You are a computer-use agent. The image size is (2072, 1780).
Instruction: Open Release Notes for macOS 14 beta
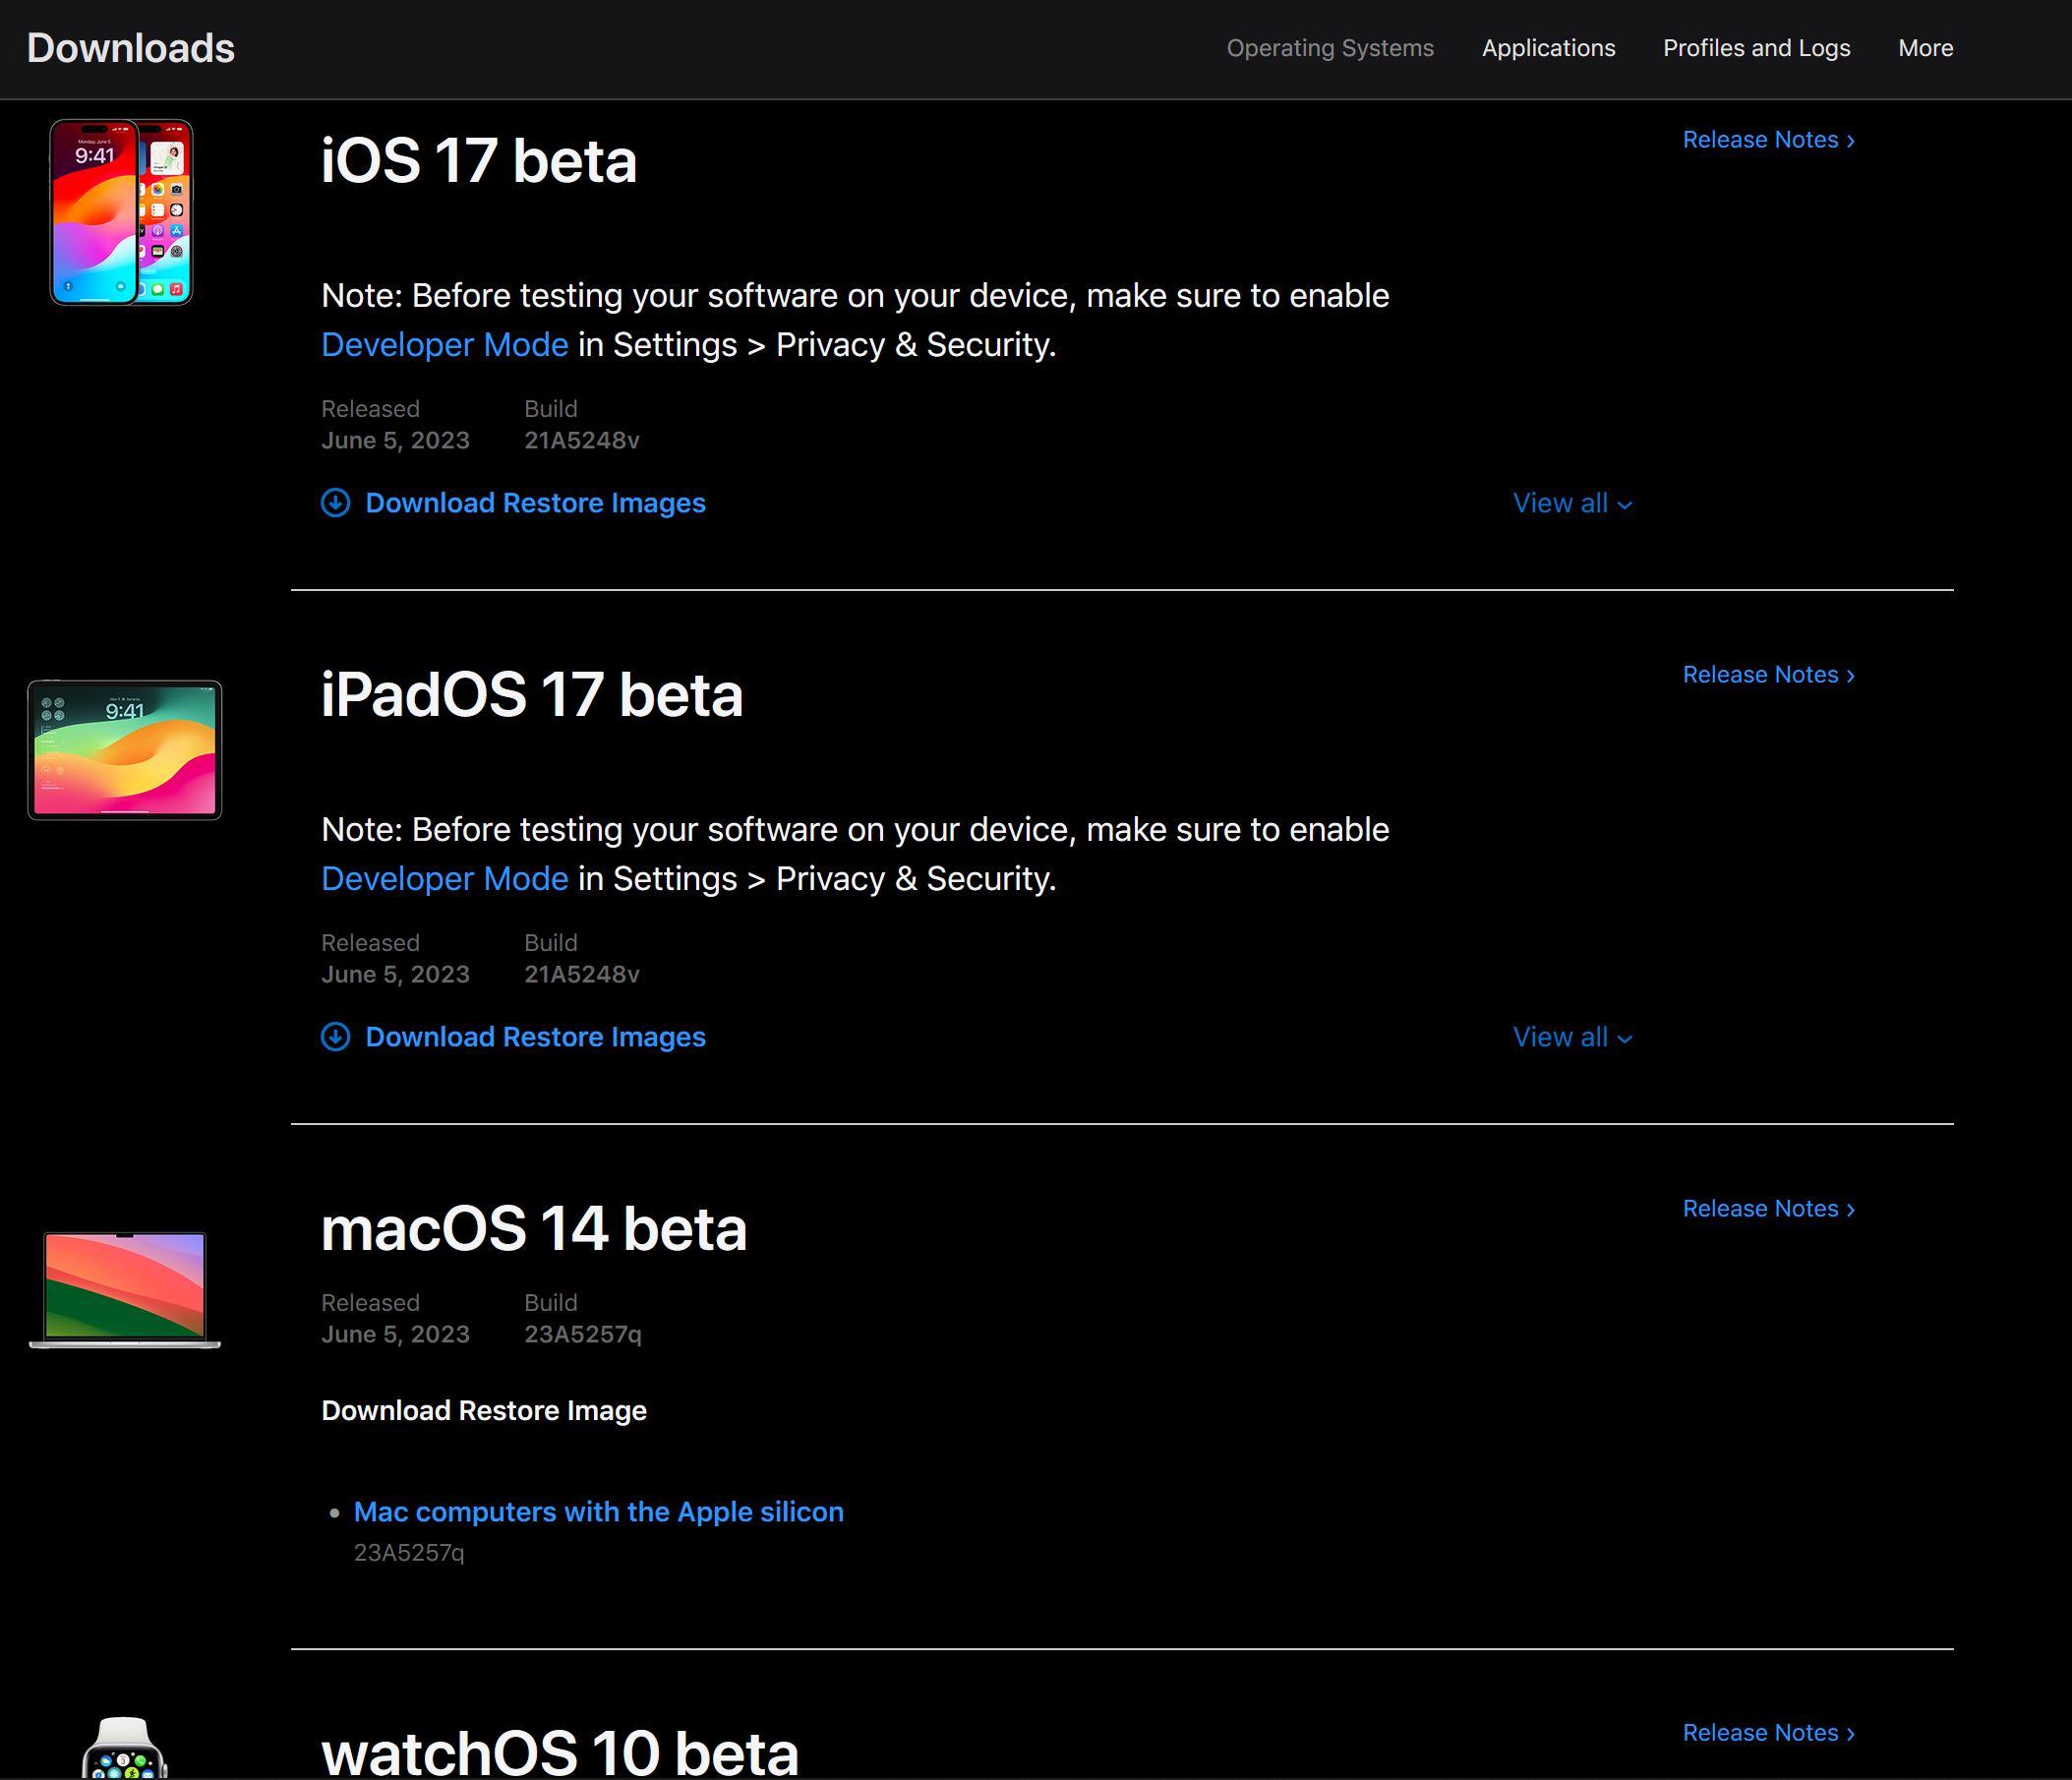point(1768,1209)
